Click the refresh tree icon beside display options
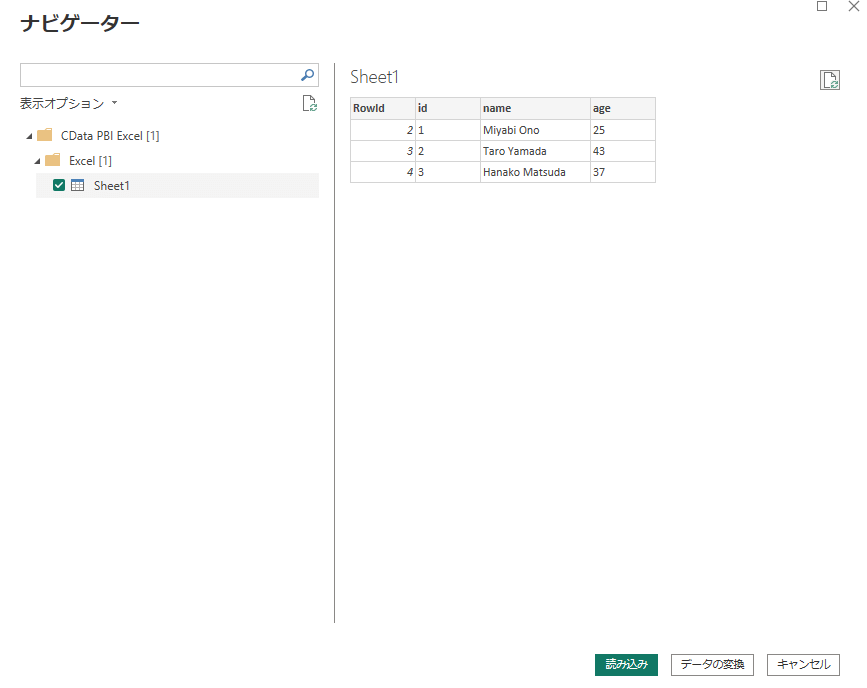This screenshot has height=688, width=867. (310, 103)
